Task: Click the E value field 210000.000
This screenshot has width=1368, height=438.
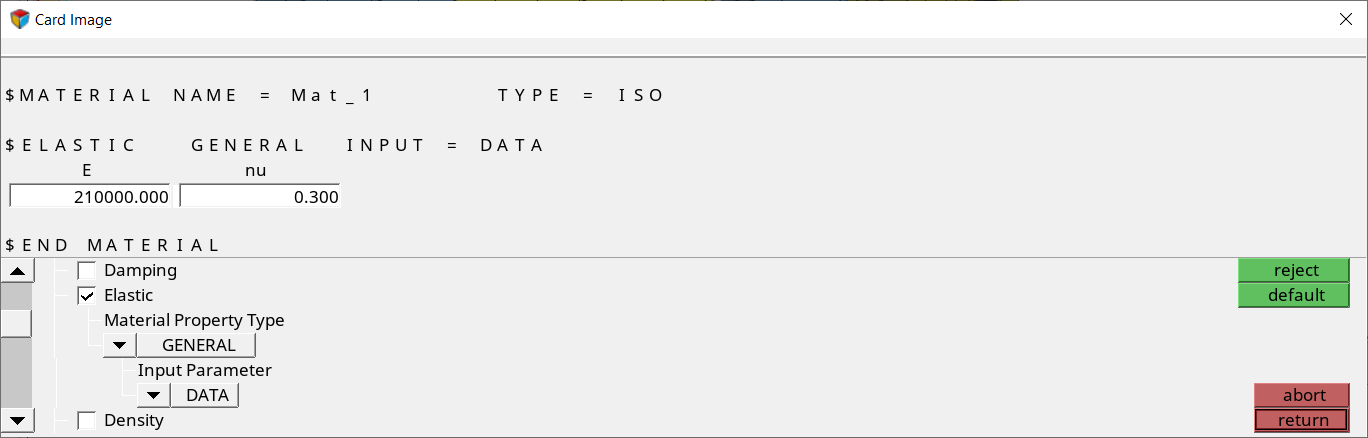Action: [90, 197]
